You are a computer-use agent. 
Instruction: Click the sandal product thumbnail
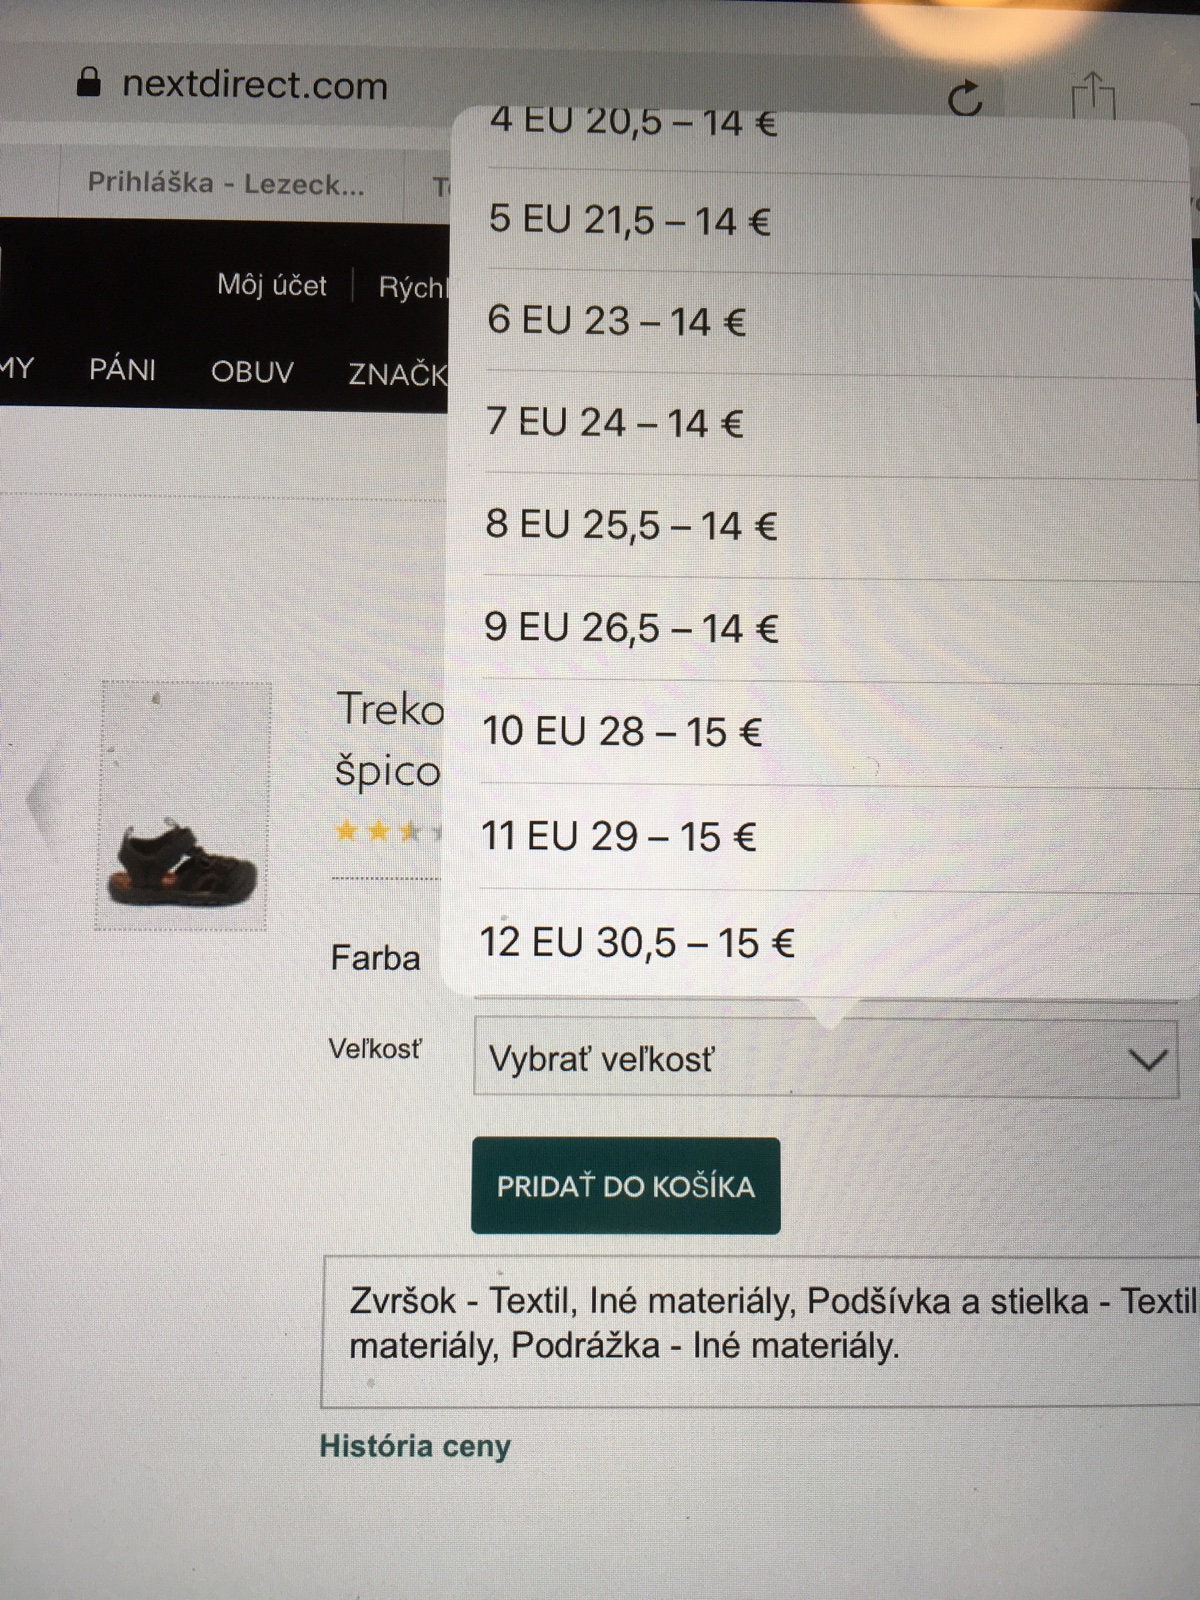[182, 806]
